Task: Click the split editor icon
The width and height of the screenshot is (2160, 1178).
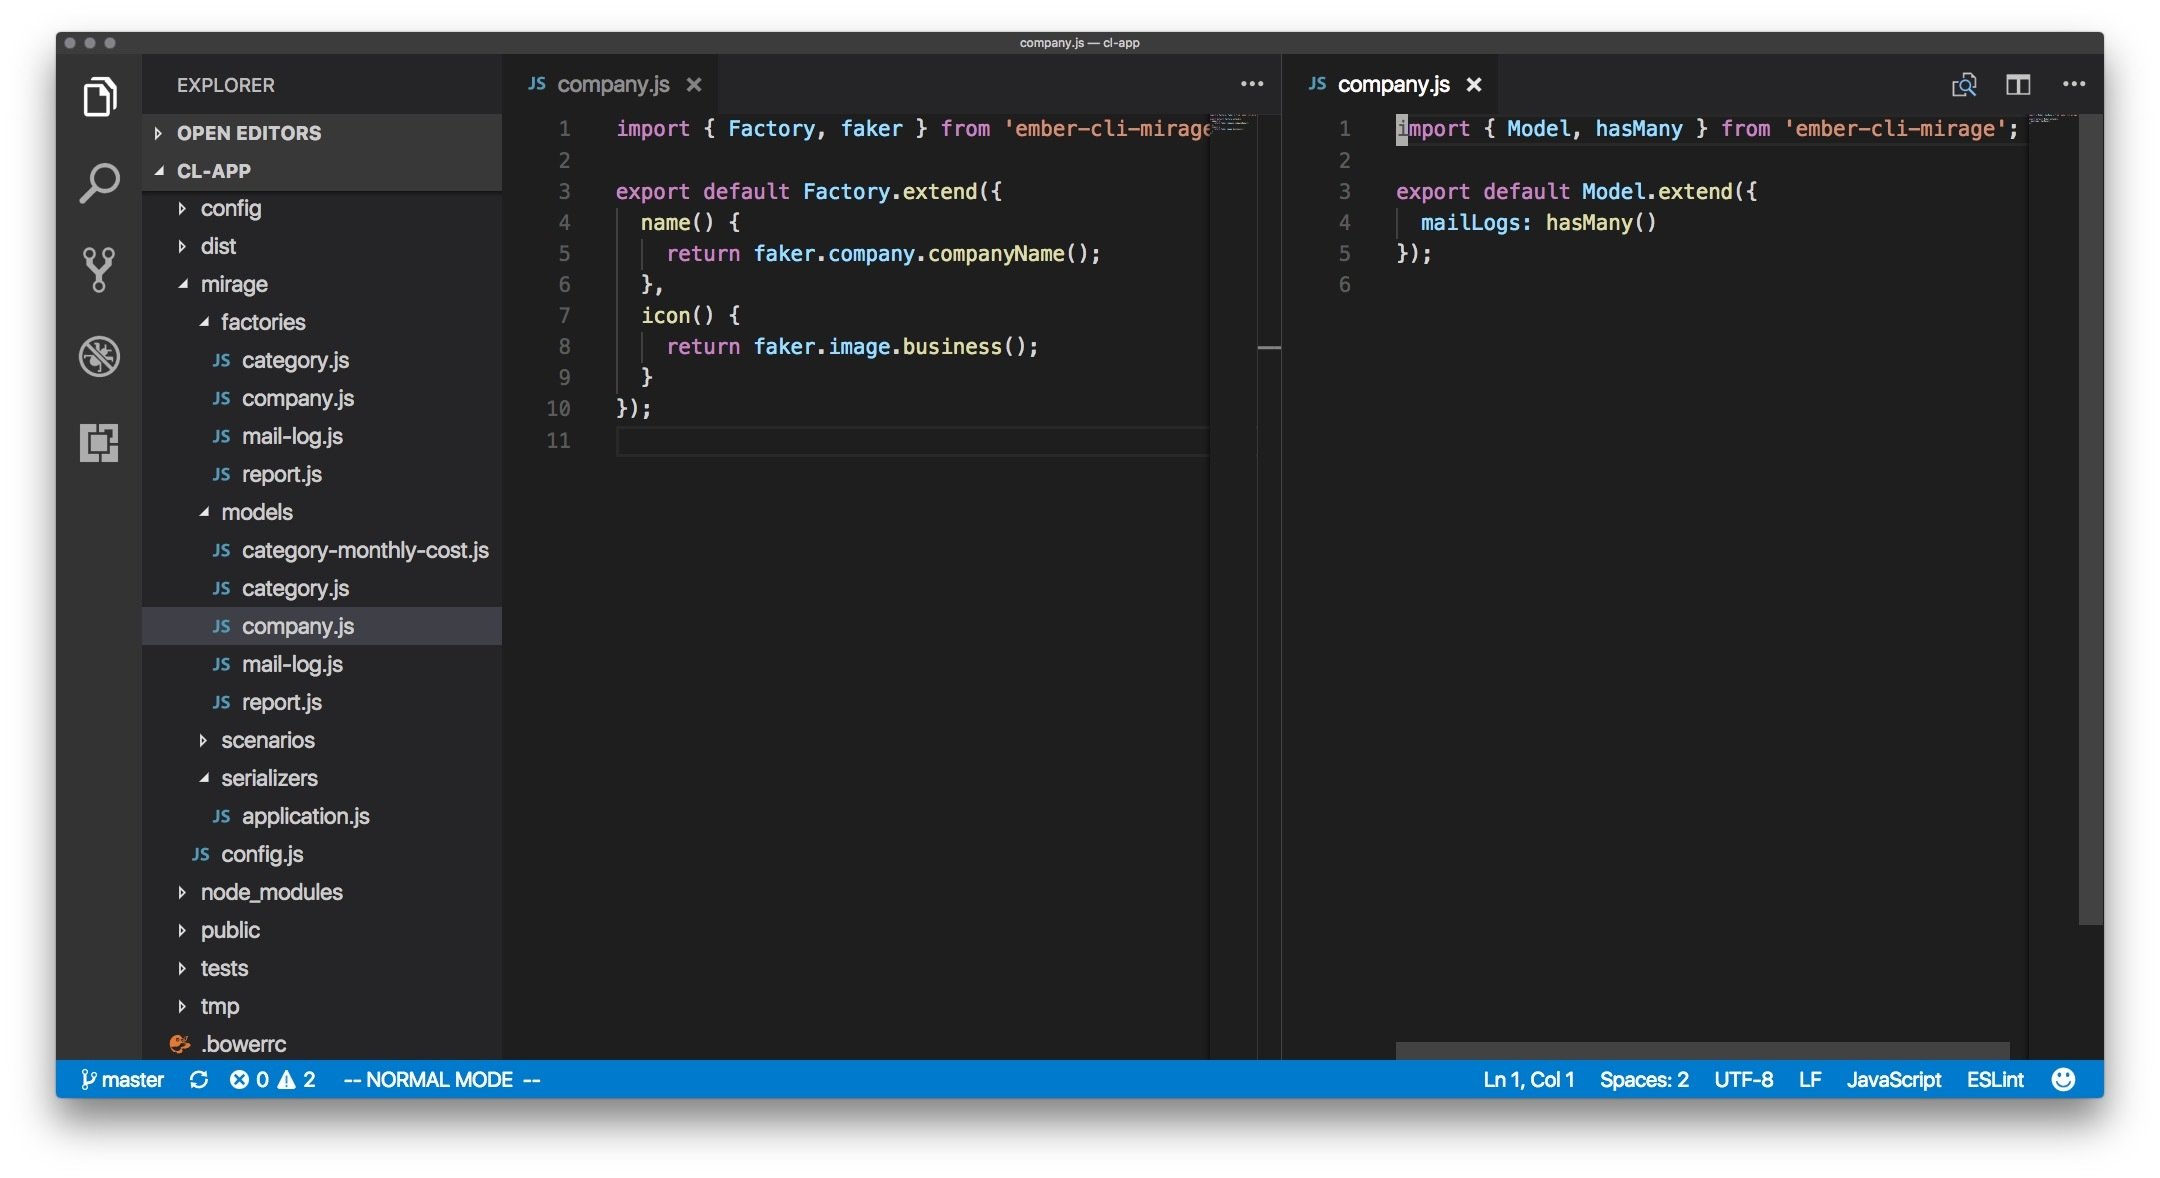Action: coord(2018,85)
